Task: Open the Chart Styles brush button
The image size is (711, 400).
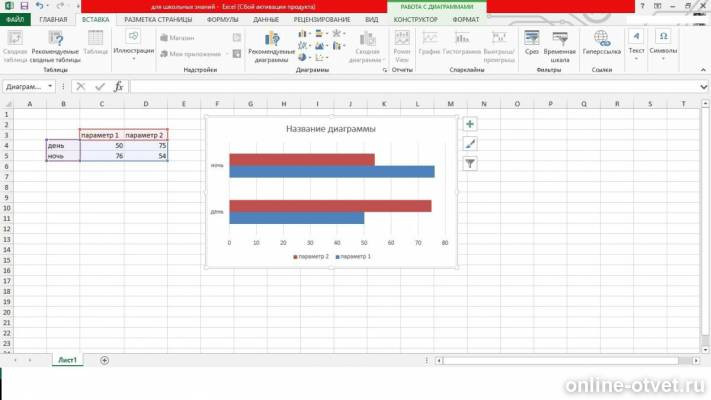Action: pos(470,144)
